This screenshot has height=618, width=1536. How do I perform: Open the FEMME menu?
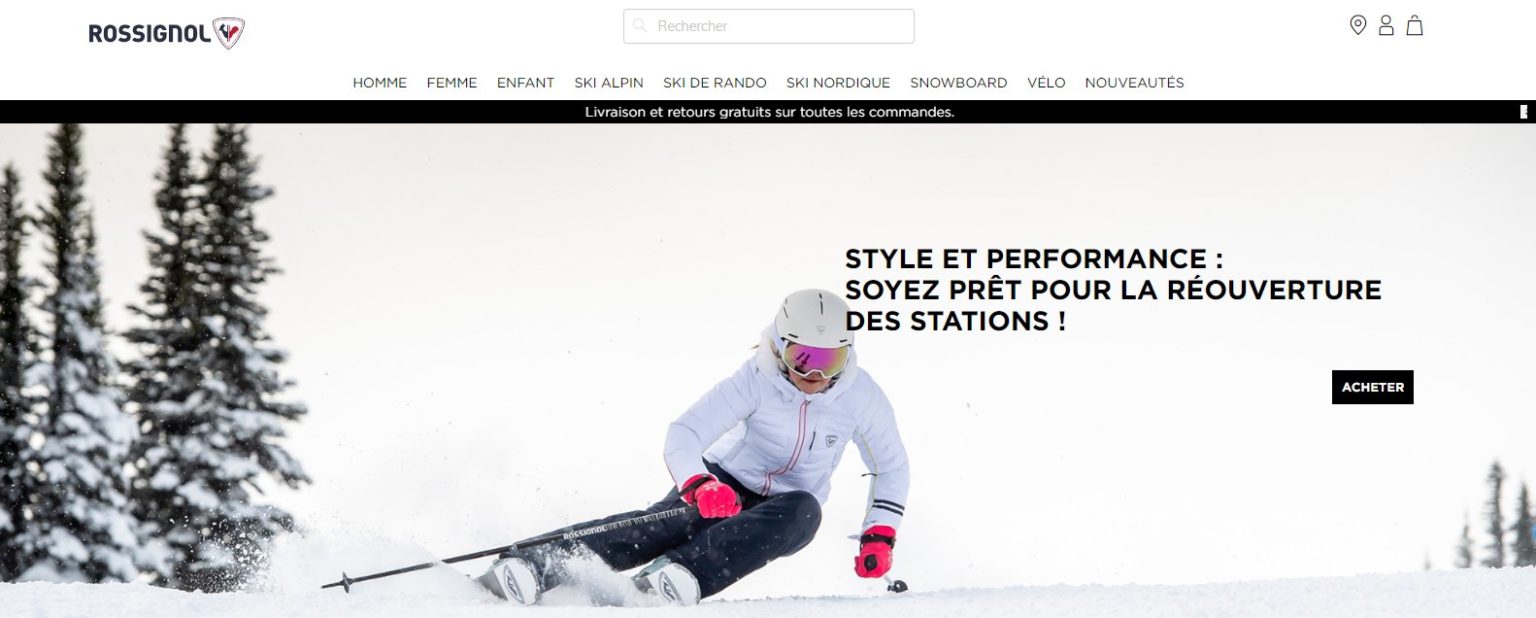(x=452, y=83)
